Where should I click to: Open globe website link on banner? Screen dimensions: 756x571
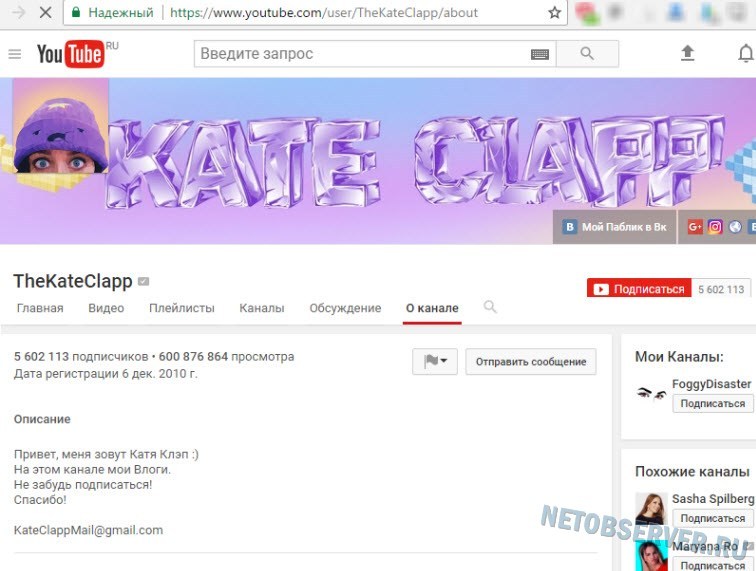pyautogui.click(x=735, y=227)
